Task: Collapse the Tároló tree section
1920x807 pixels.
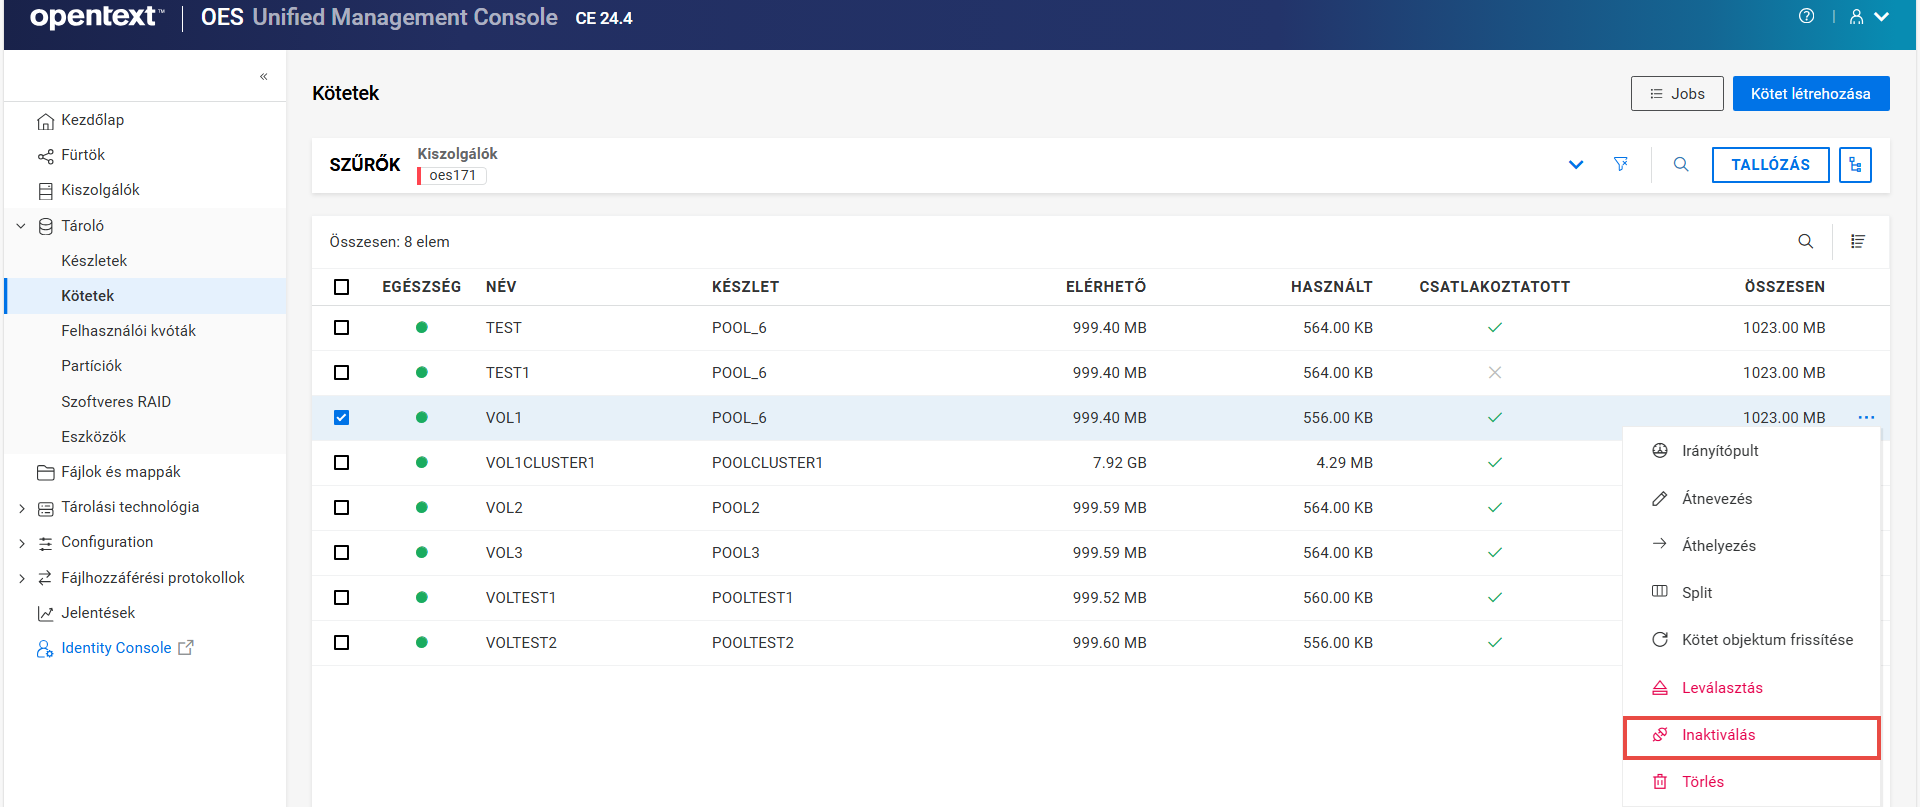Action: 21,226
